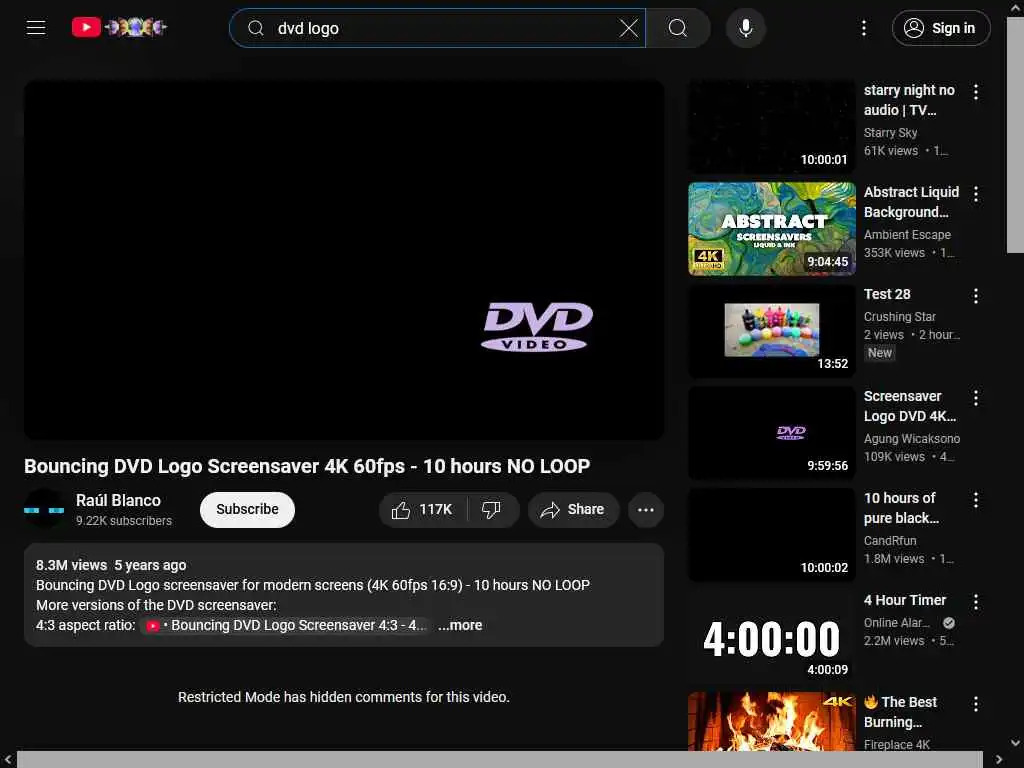Image resolution: width=1024 pixels, height=768 pixels.
Task: Open options for 10 hours of pure black
Action: [976, 500]
